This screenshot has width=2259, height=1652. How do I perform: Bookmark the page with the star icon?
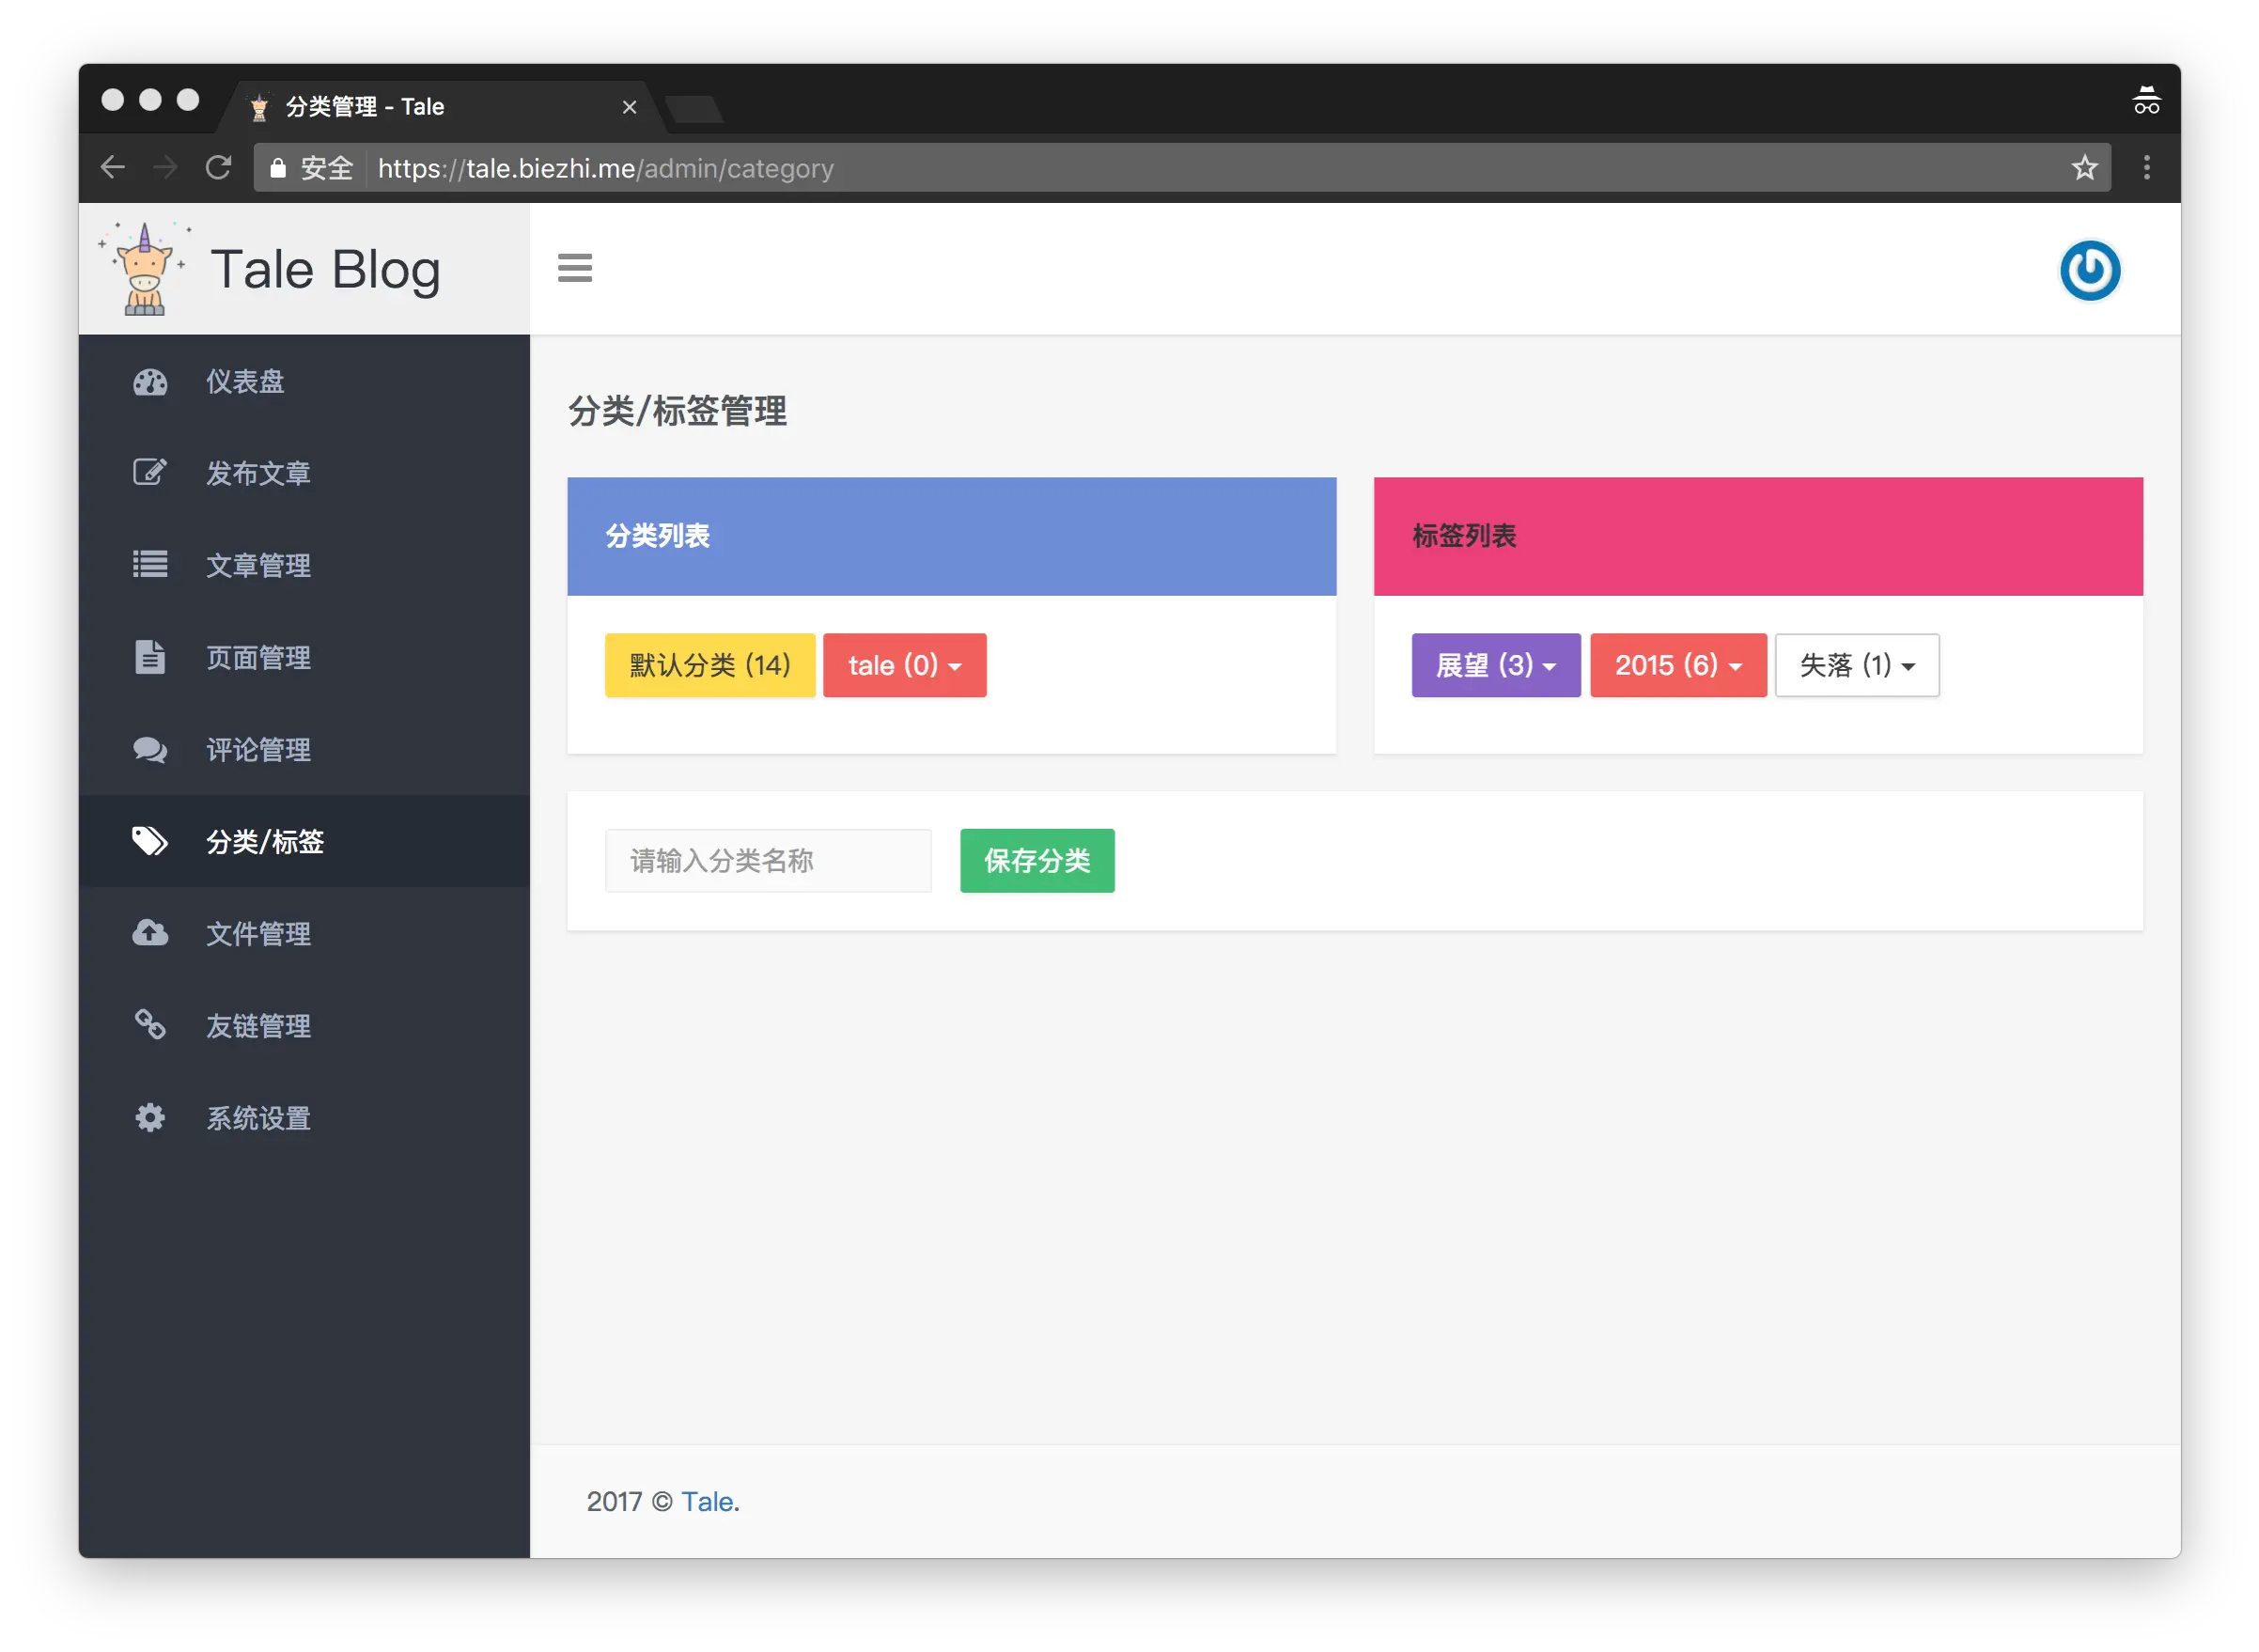[2084, 168]
